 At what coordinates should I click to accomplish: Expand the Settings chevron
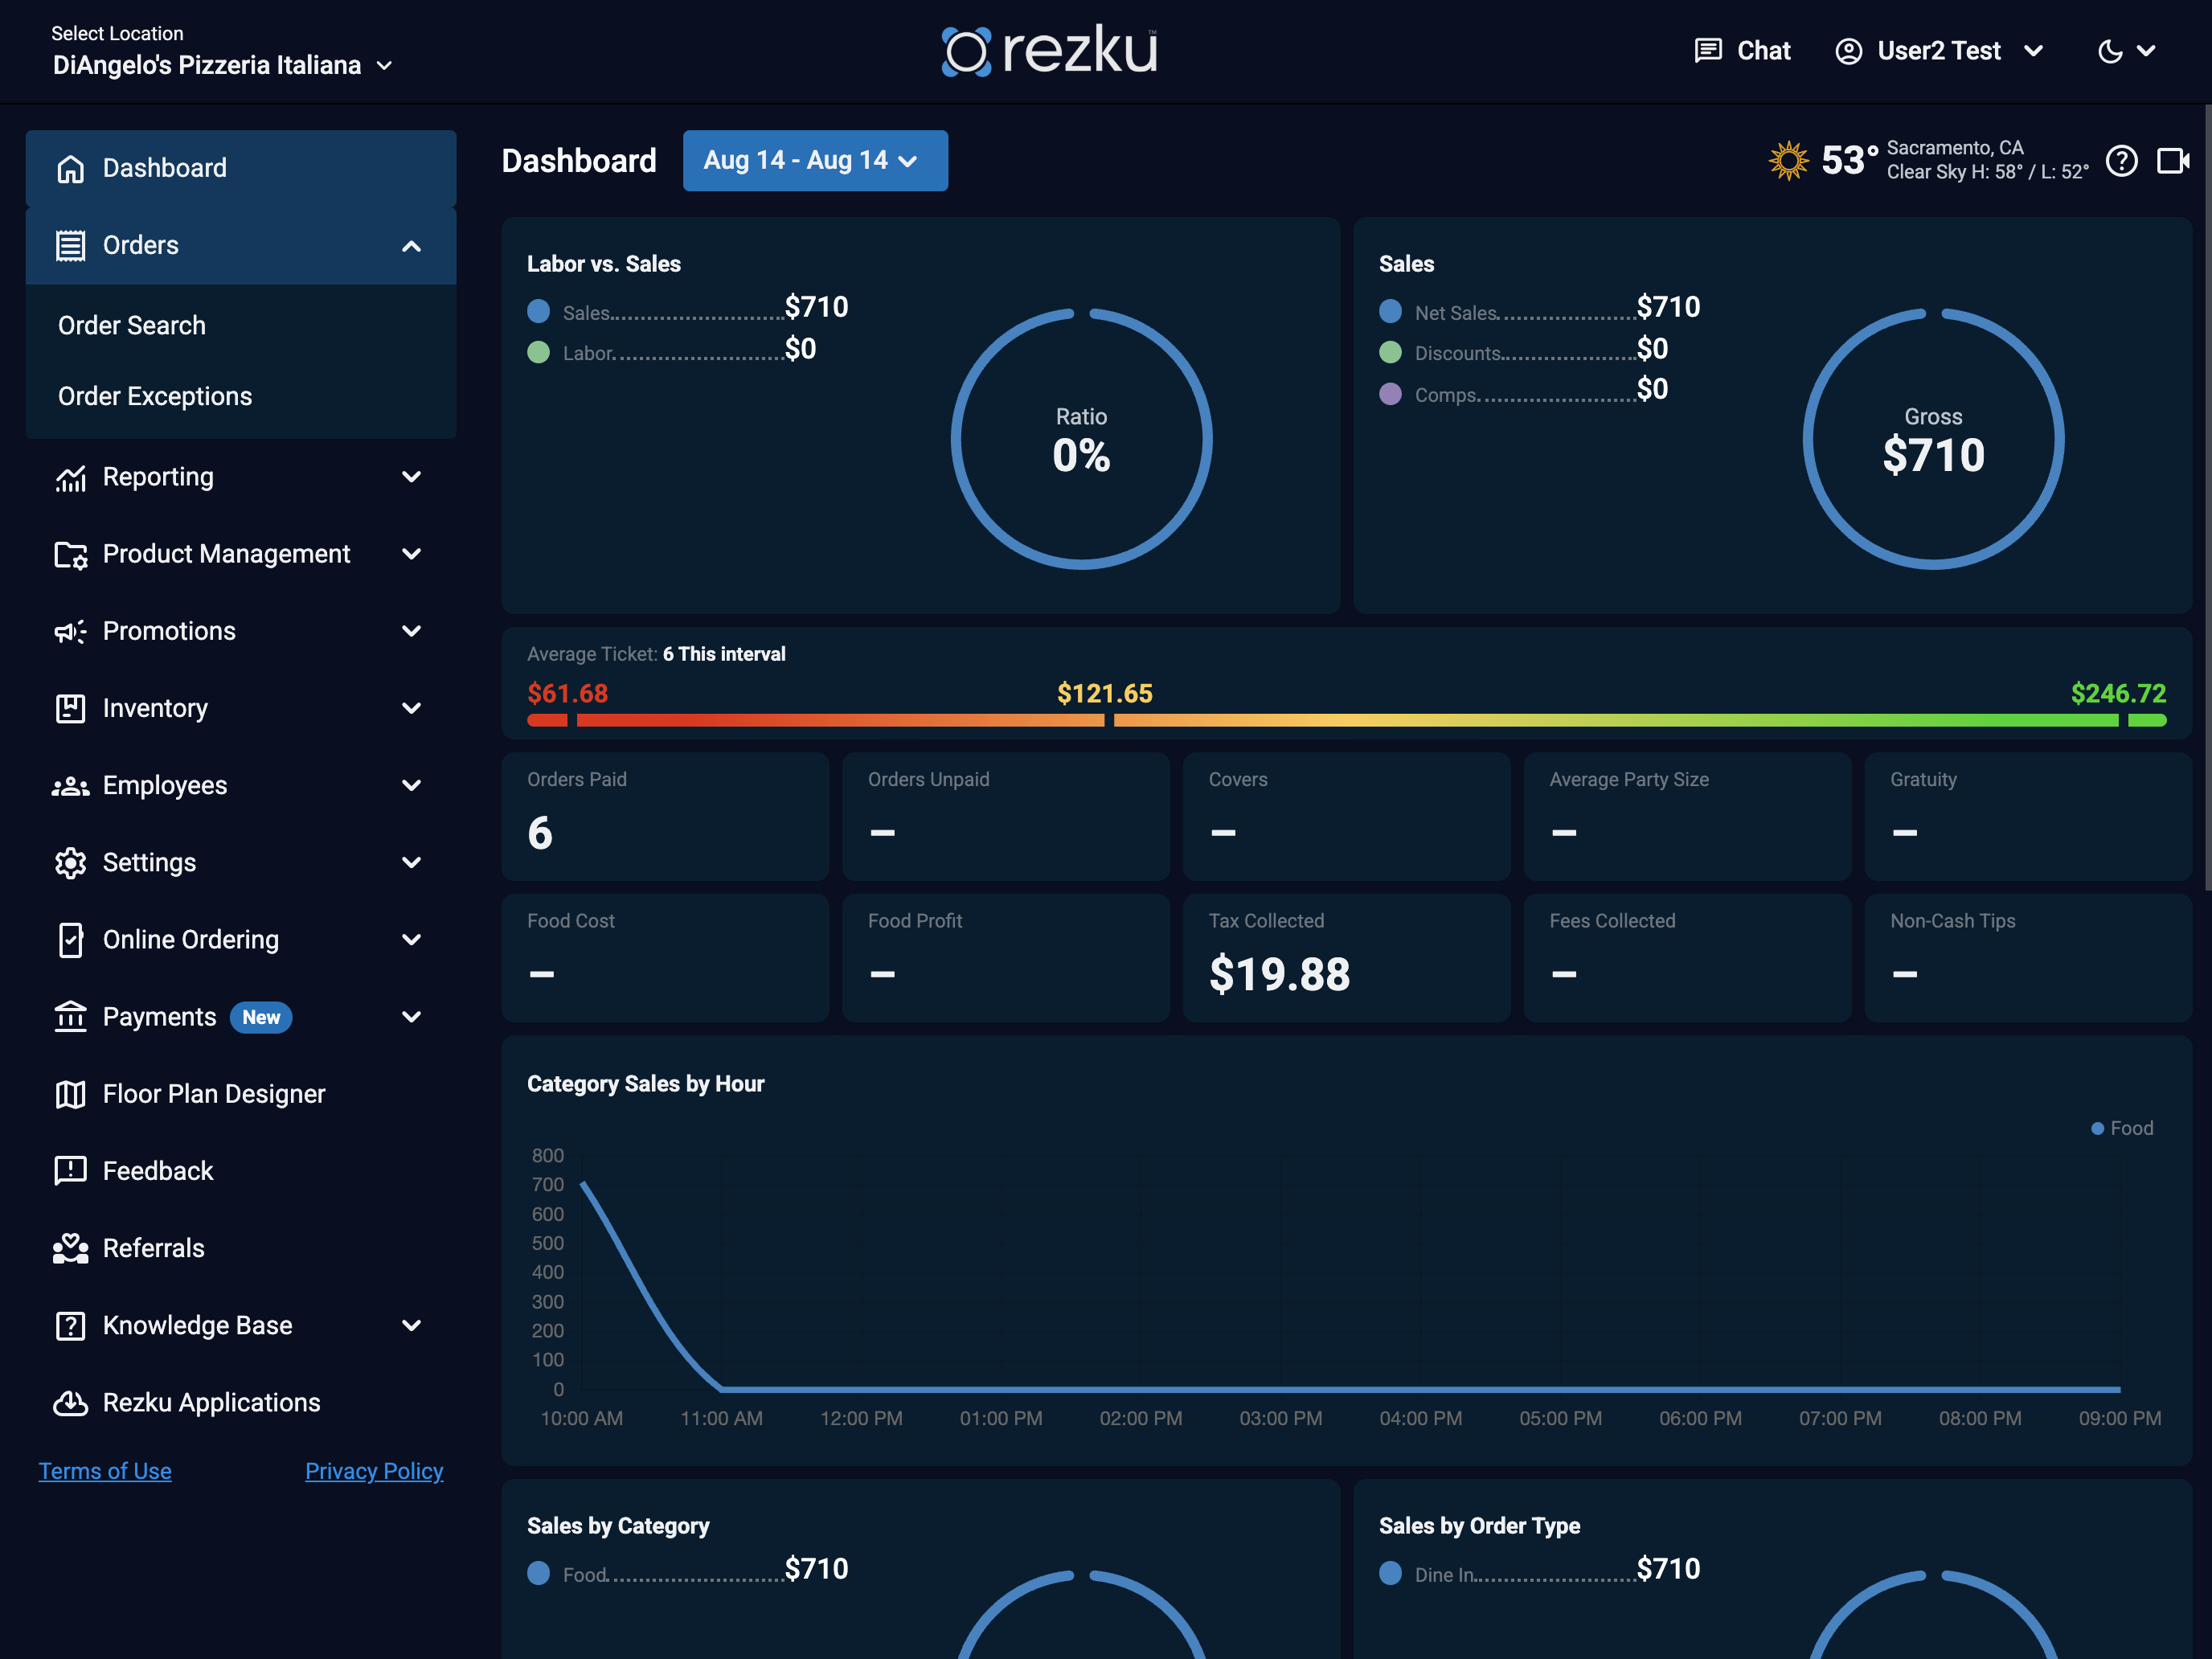pyautogui.click(x=411, y=863)
